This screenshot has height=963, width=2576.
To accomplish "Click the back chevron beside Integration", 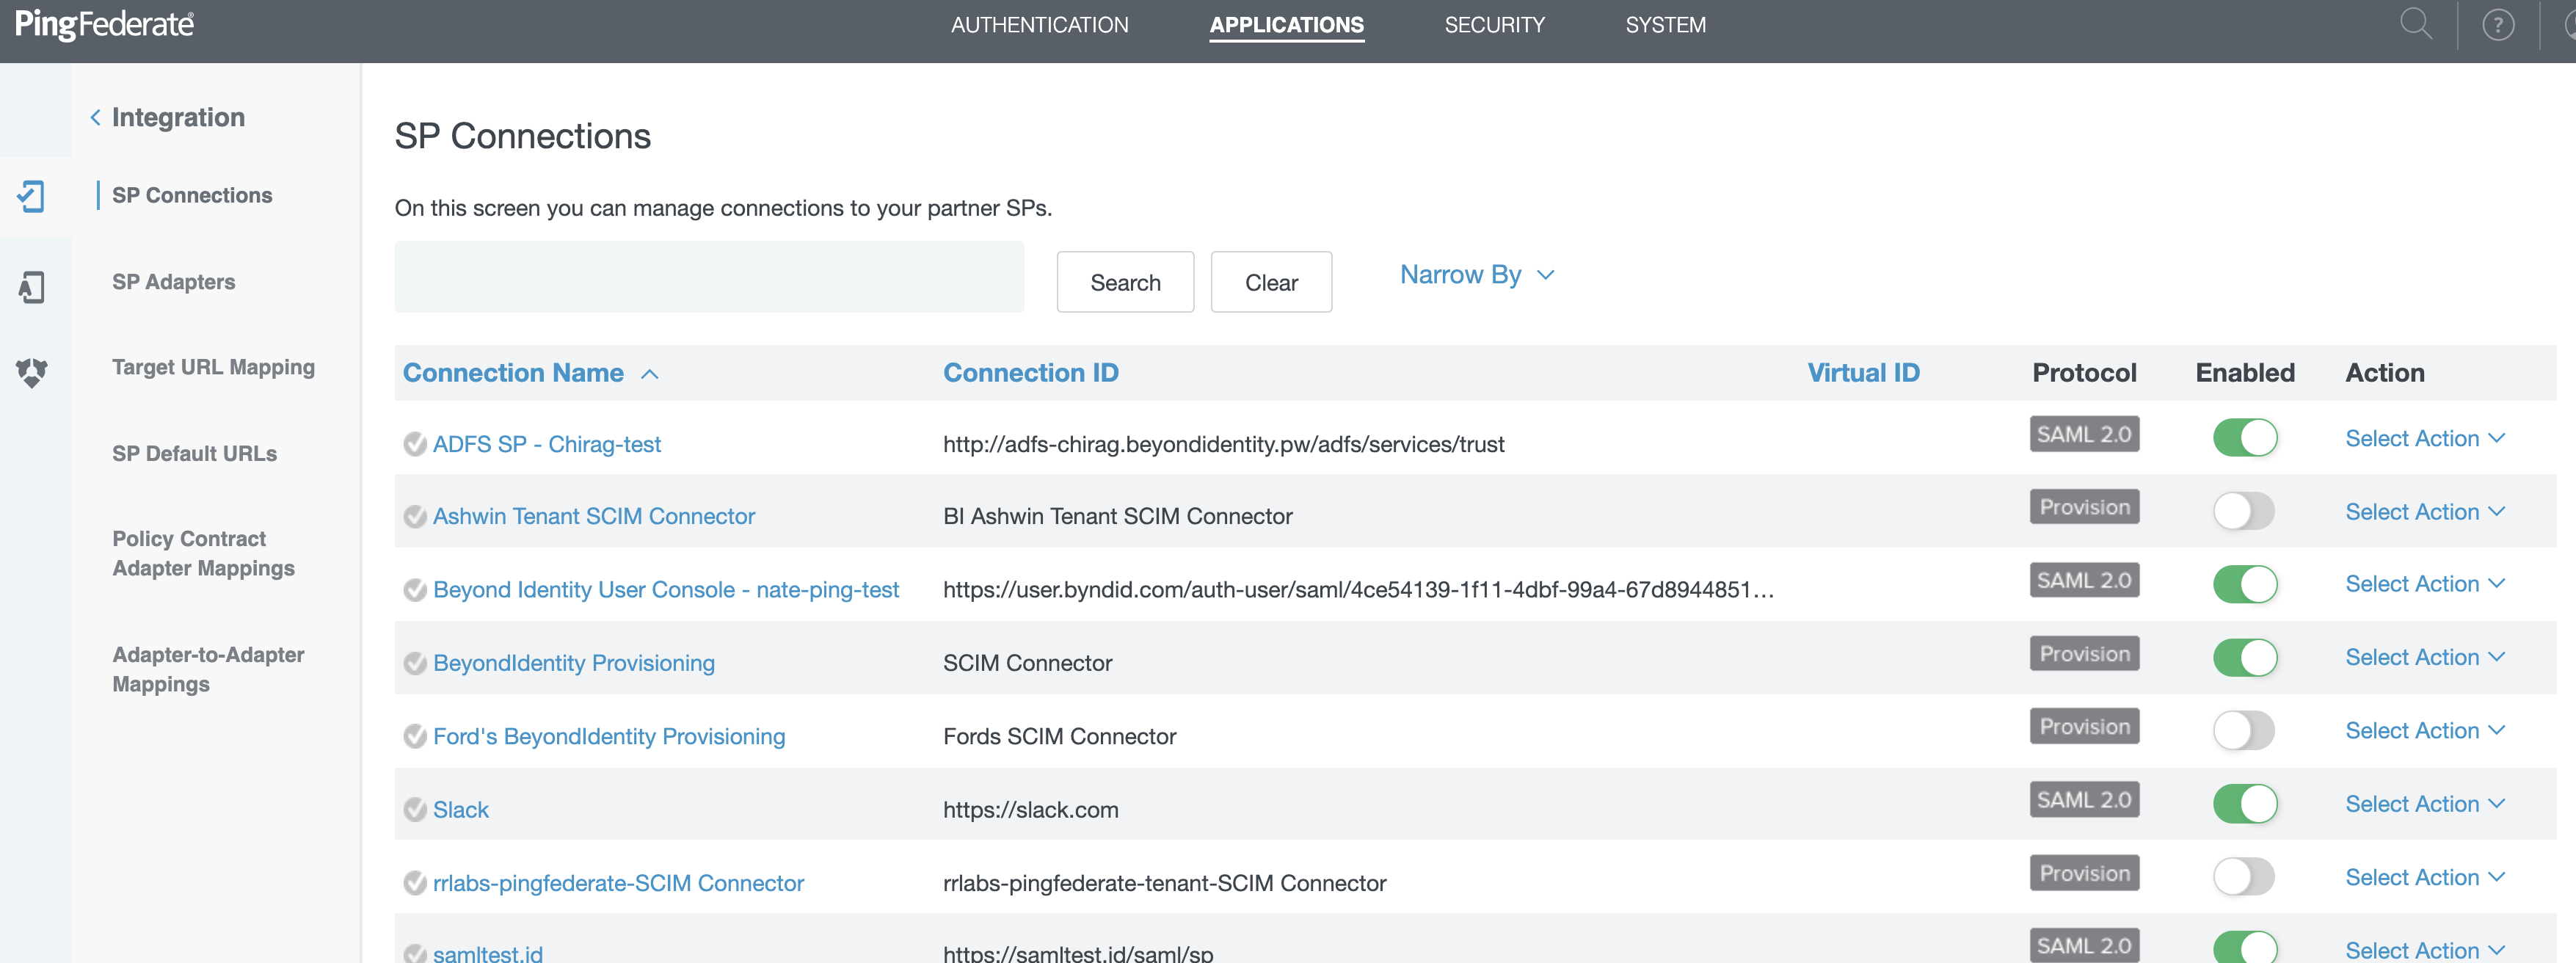I will 95,118.
